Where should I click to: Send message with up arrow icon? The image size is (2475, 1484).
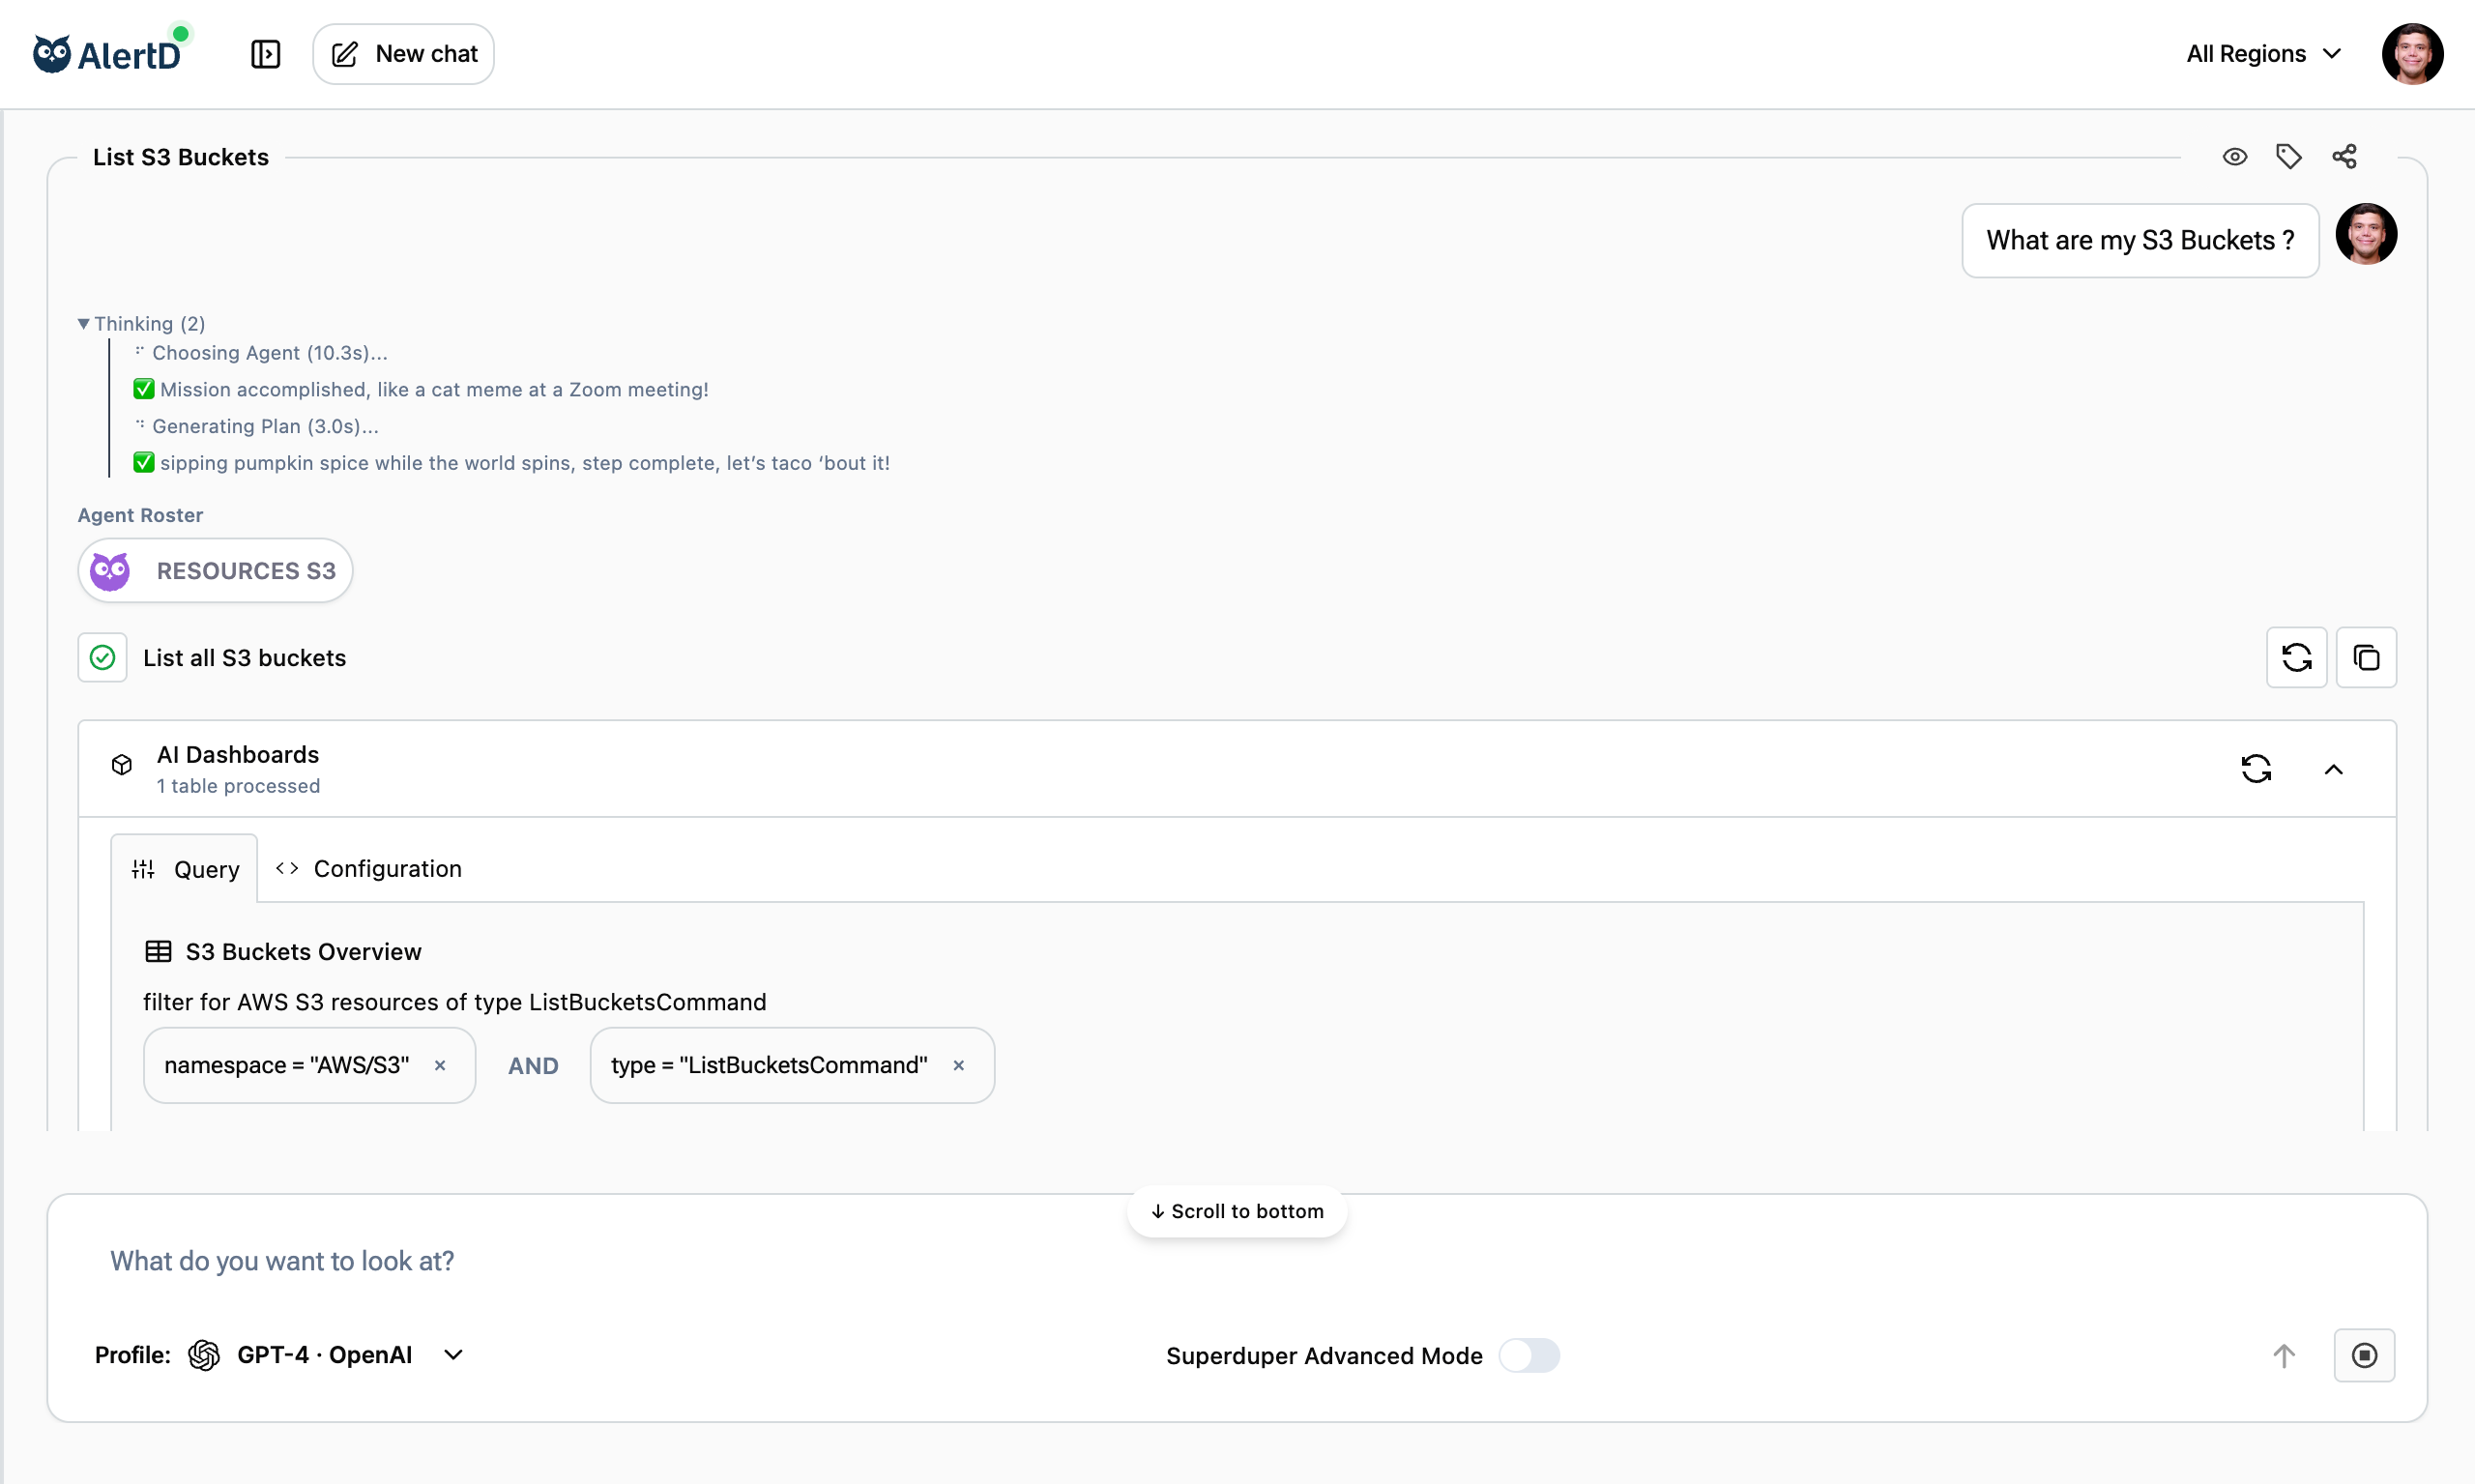tap(2284, 1356)
